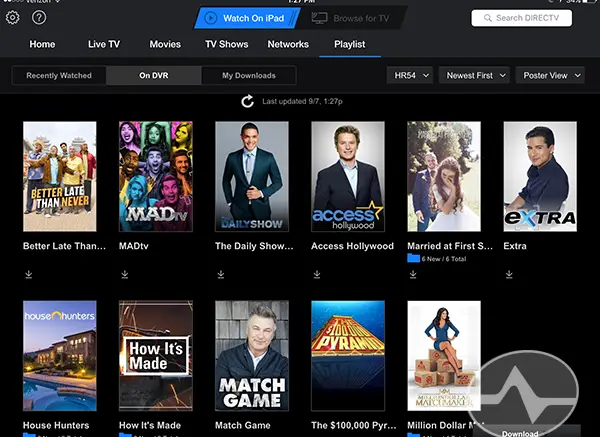Image resolution: width=600 pixels, height=437 pixels.
Task: Open the How It's Made poster
Action: click(x=156, y=355)
